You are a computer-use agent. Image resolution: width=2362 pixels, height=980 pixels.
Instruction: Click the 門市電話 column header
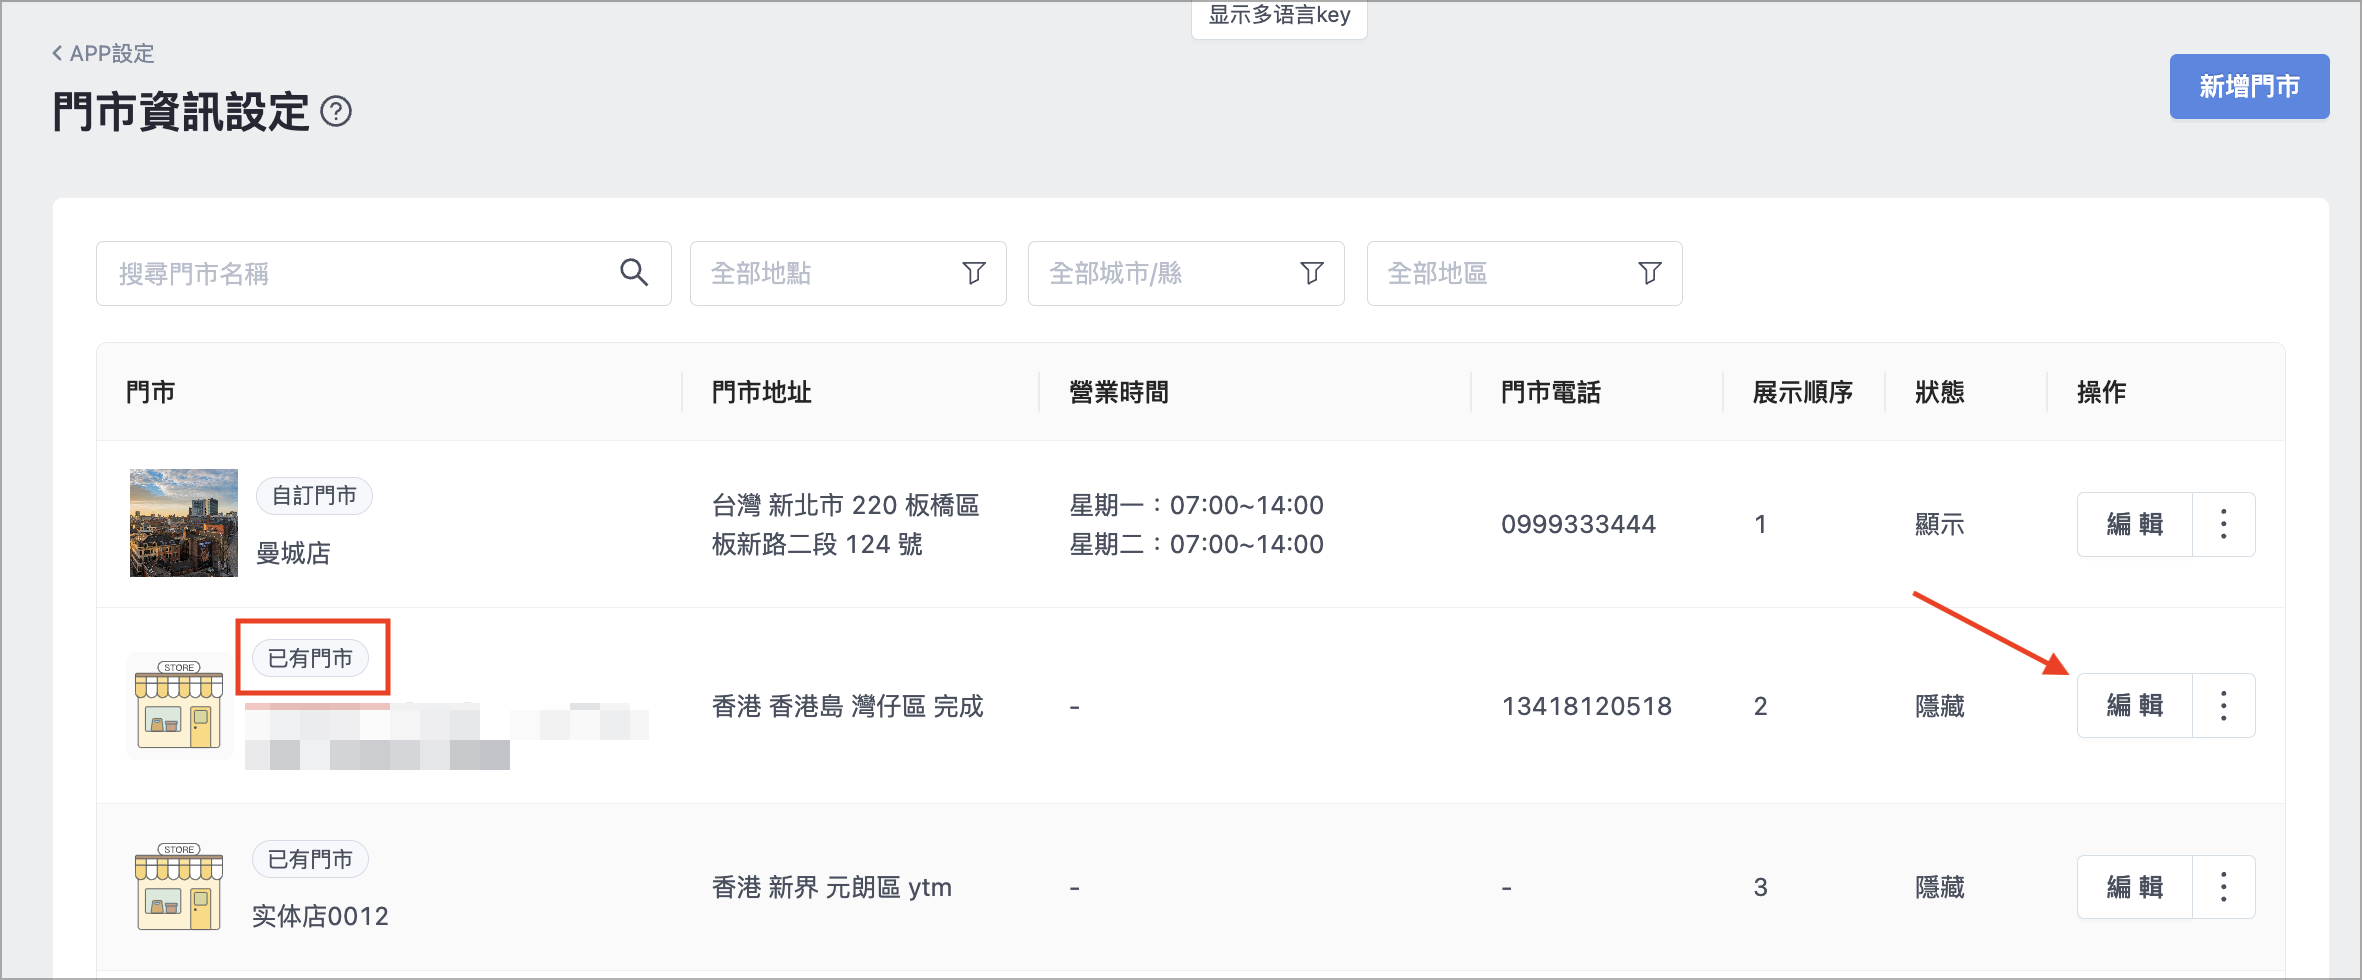pyautogui.click(x=1551, y=392)
